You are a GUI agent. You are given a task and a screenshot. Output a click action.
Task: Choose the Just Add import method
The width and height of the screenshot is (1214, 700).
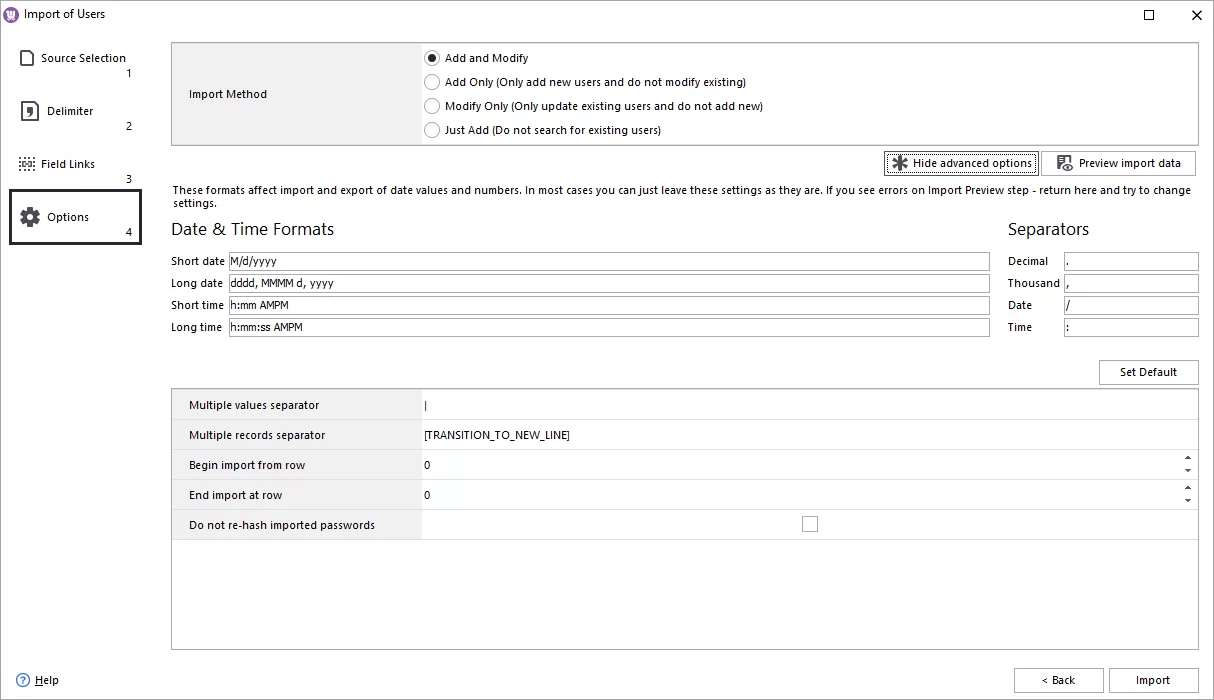click(431, 130)
